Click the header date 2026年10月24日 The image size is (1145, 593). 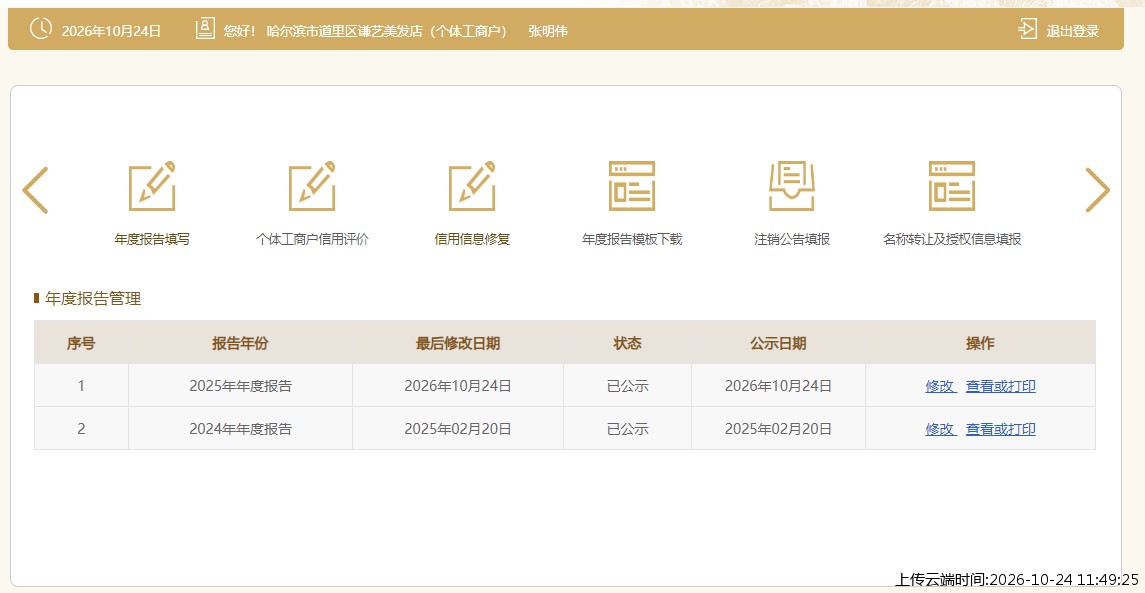(x=111, y=31)
